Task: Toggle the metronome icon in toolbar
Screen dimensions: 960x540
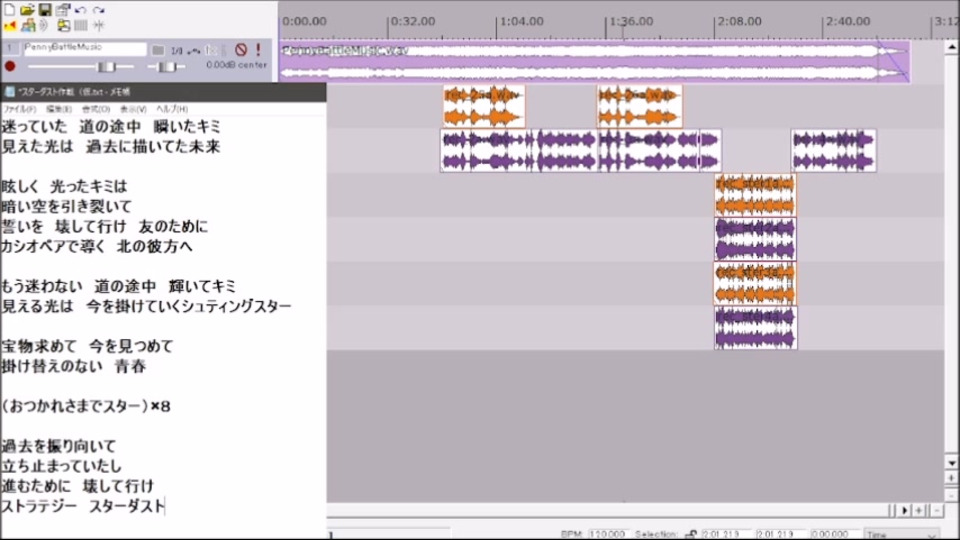Action: pyautogui.click(x=9, y=26)
